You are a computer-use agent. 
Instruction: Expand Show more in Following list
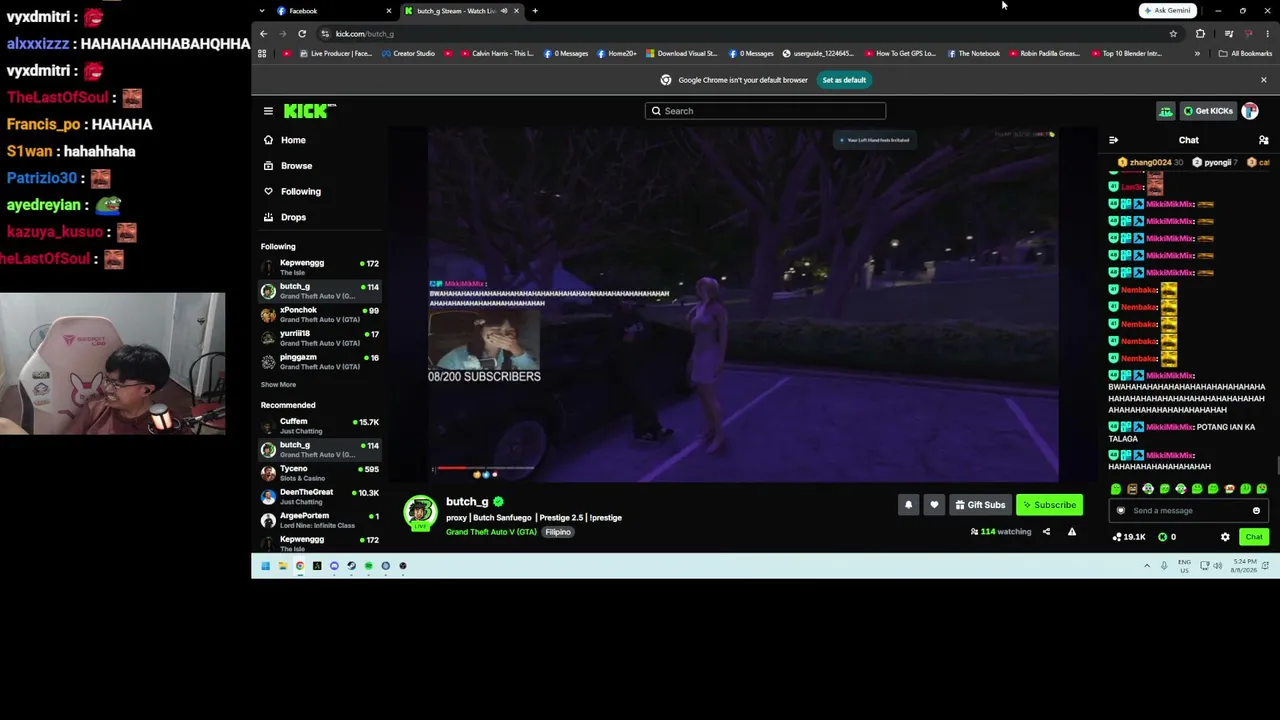point(278,385)
